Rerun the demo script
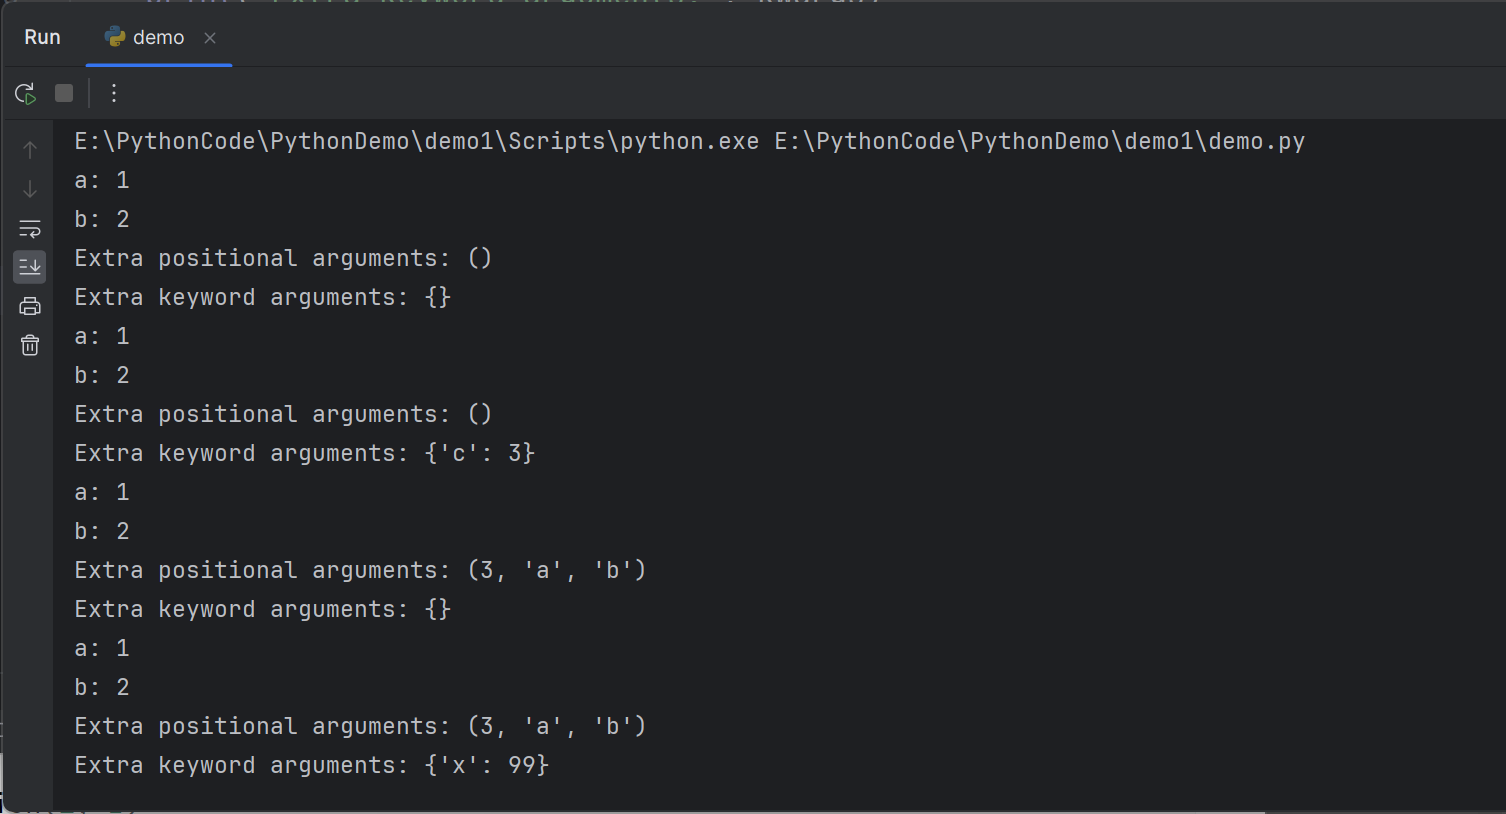Viewport: 1506px width, 814px height. point(26,93)
